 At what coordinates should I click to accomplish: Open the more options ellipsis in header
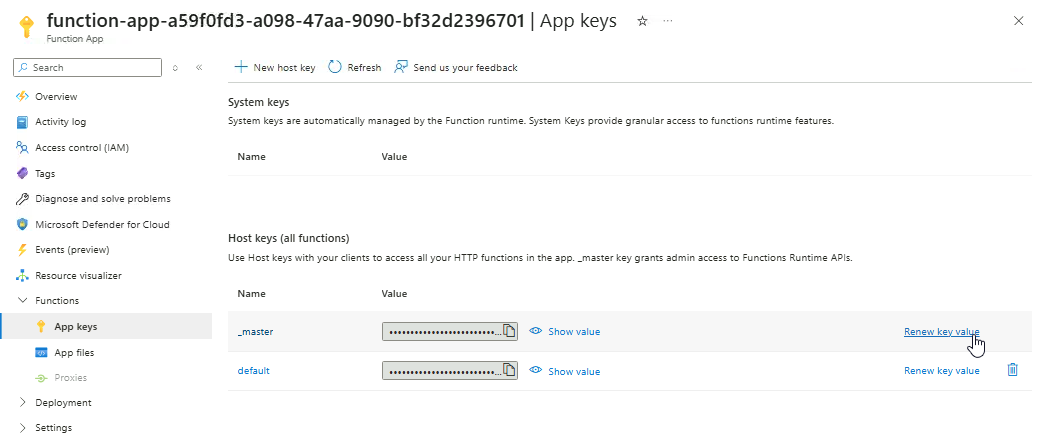(x=668, y=21)
